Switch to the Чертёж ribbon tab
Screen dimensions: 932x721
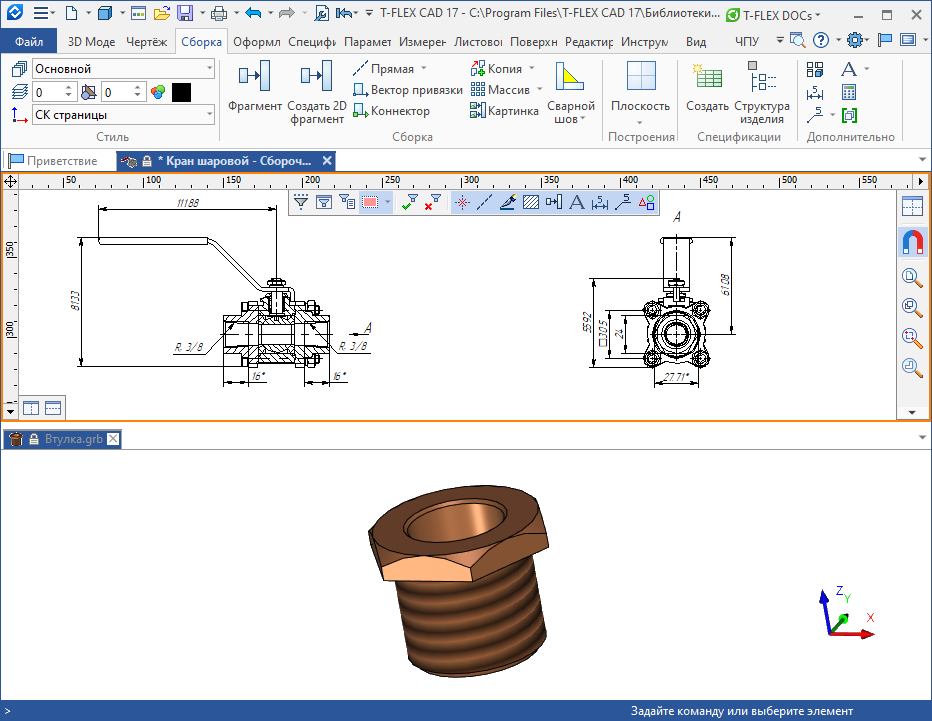point(146,42)
